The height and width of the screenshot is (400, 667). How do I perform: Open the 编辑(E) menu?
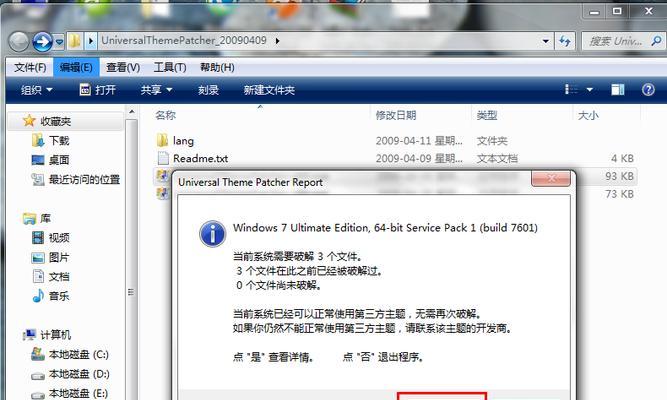76,67
